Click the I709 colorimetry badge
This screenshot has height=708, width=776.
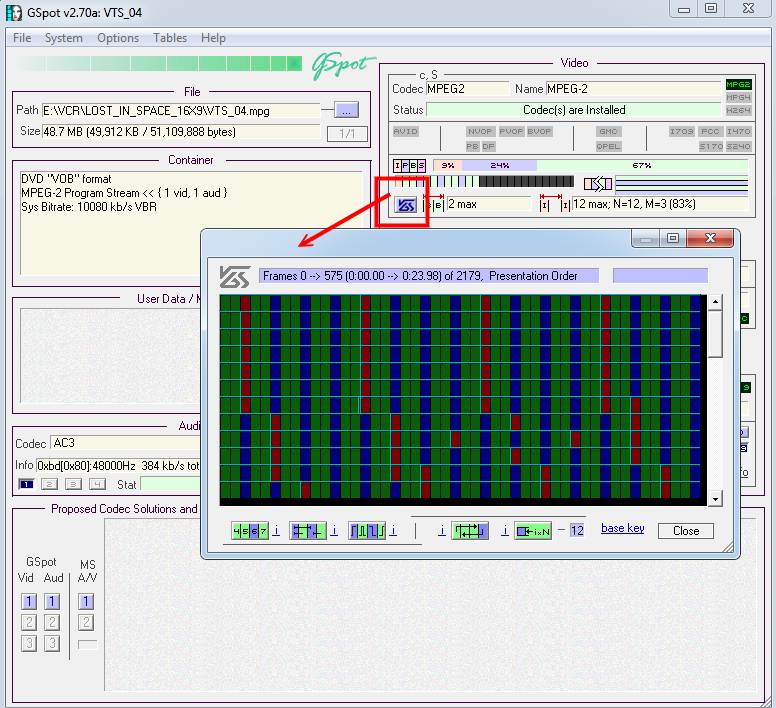681,131
